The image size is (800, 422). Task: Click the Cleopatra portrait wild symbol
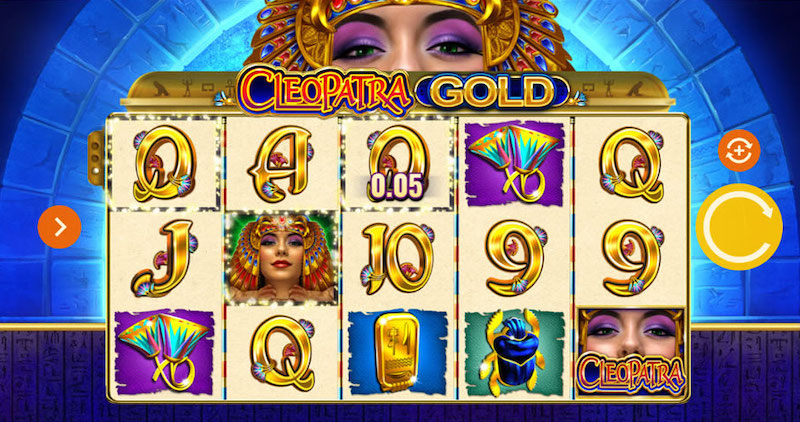pos(281,259)
